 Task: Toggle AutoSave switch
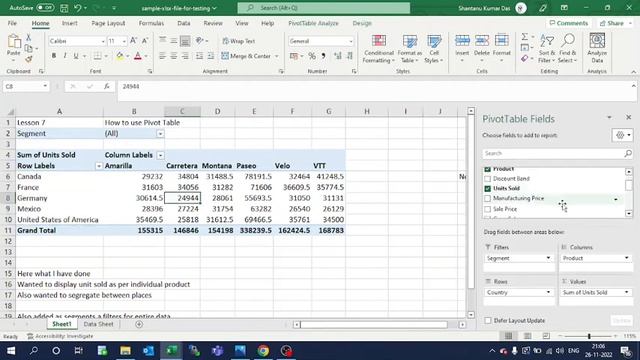(x=44, y=8)
